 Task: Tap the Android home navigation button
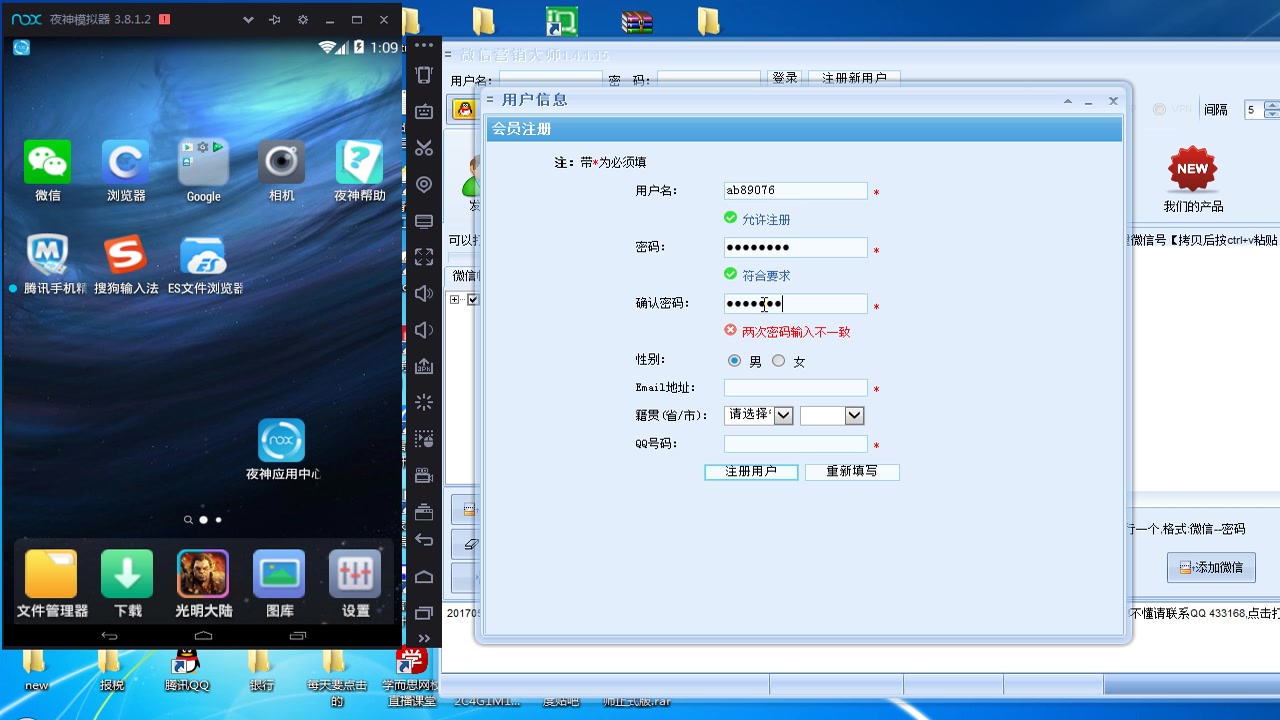(x=203, y=635)
